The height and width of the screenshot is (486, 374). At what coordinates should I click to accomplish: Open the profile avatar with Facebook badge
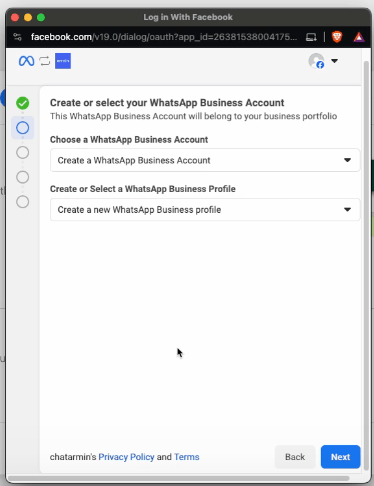pyautogui.click(x=316, y=61)
